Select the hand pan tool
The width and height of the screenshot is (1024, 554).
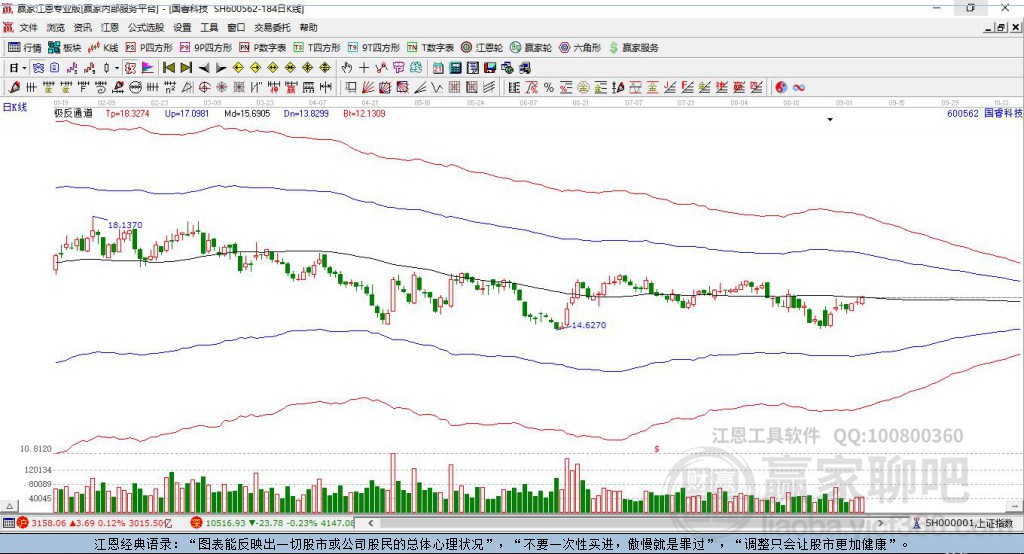pos(347,68)
